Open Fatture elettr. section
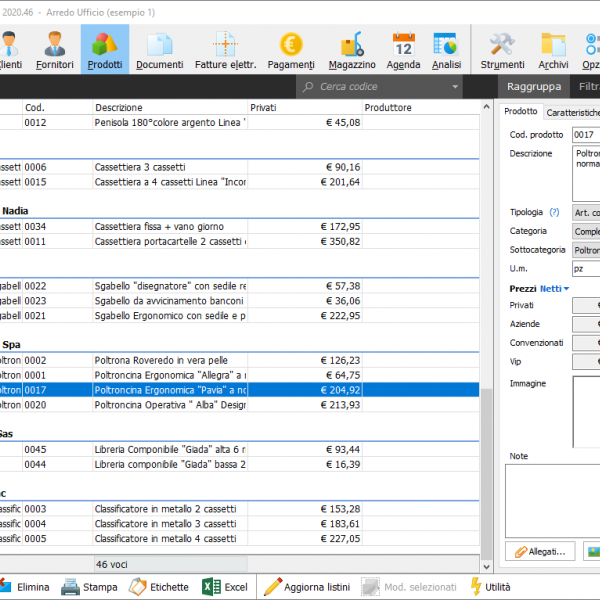 click(x=225, y=50)
